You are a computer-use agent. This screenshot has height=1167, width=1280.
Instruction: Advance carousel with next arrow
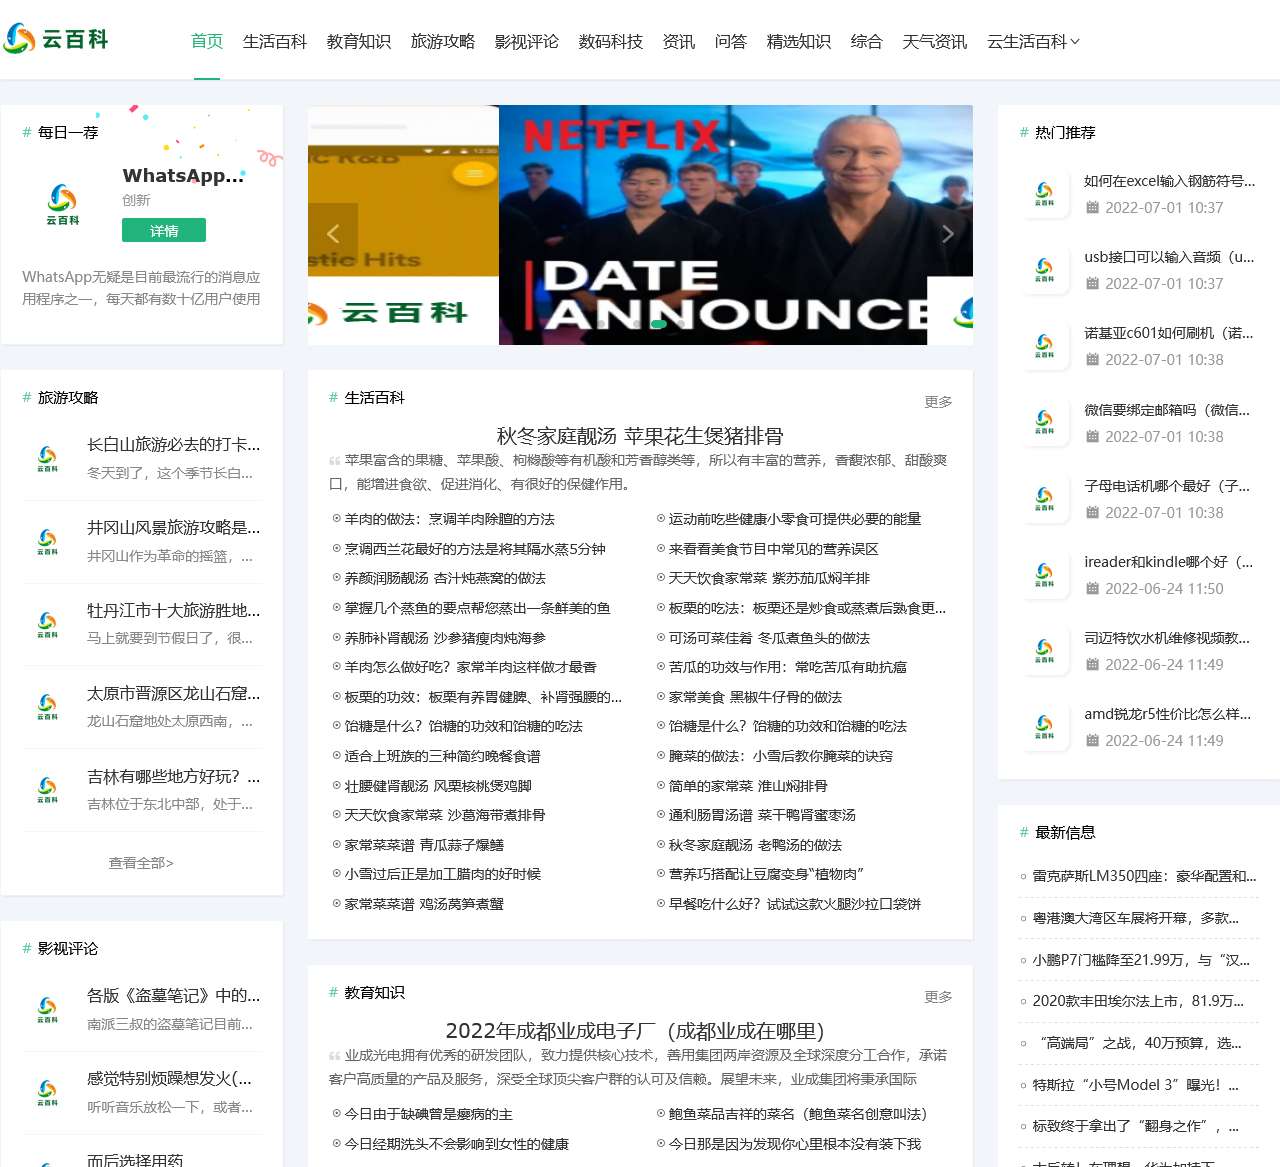pos(947,234)
